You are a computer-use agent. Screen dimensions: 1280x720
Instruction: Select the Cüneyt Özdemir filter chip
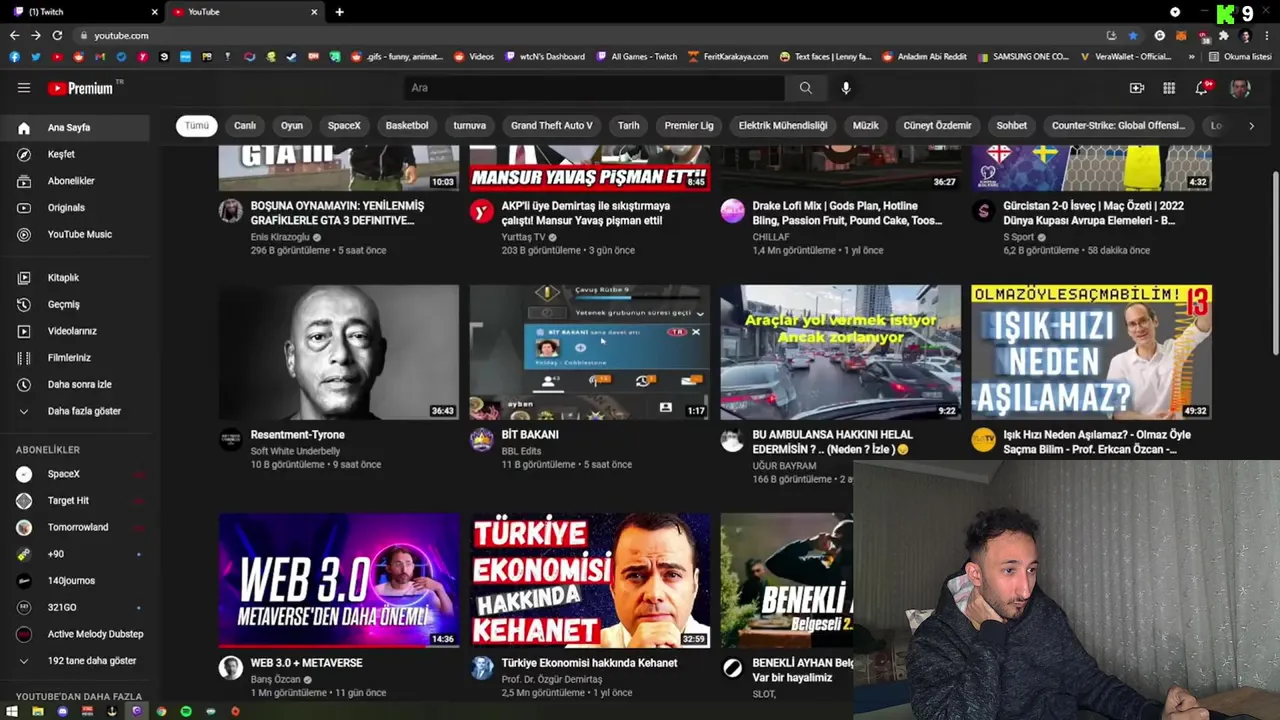click(x=937, y=126)
